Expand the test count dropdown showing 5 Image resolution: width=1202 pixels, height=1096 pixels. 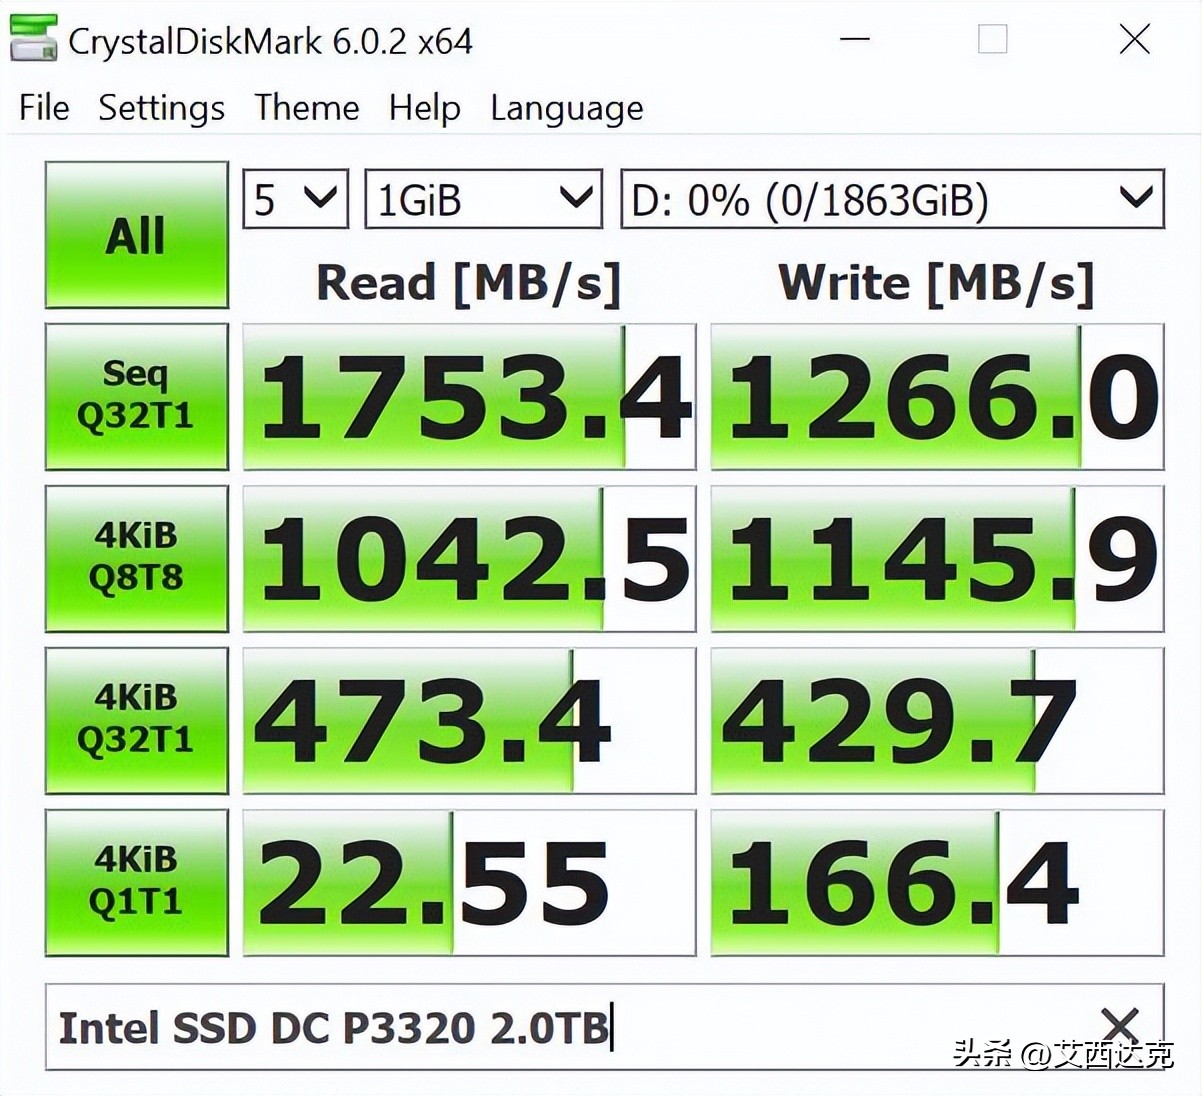pos(296,199)
